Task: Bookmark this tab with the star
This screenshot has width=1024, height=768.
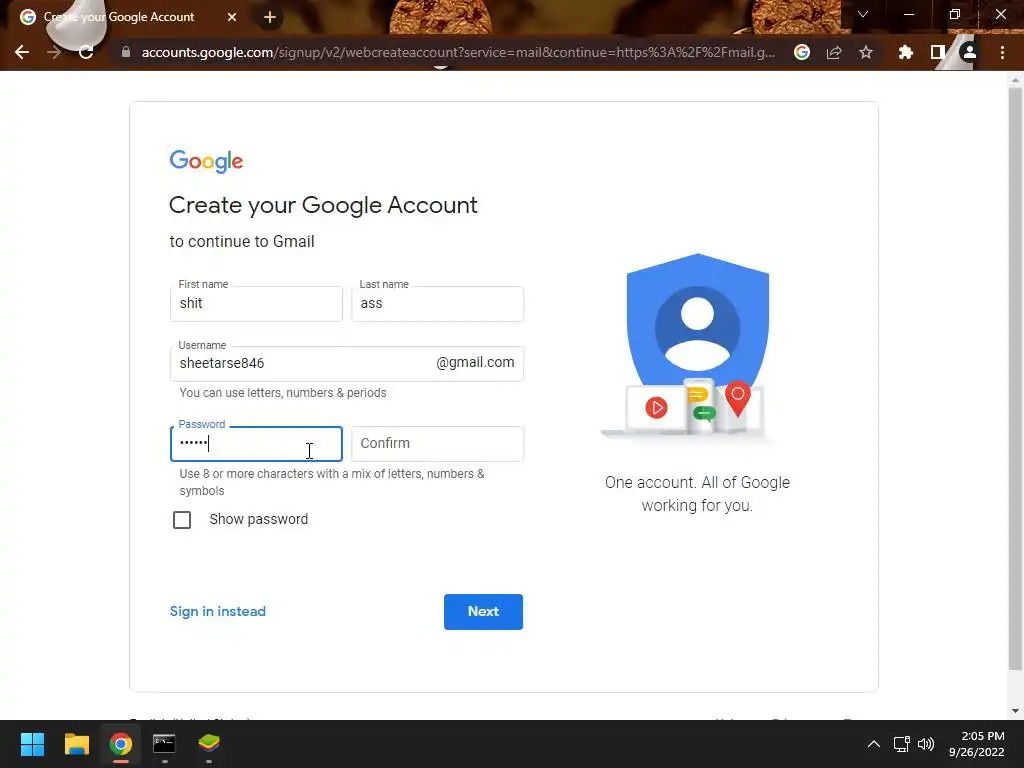Action: pos(866,52)
